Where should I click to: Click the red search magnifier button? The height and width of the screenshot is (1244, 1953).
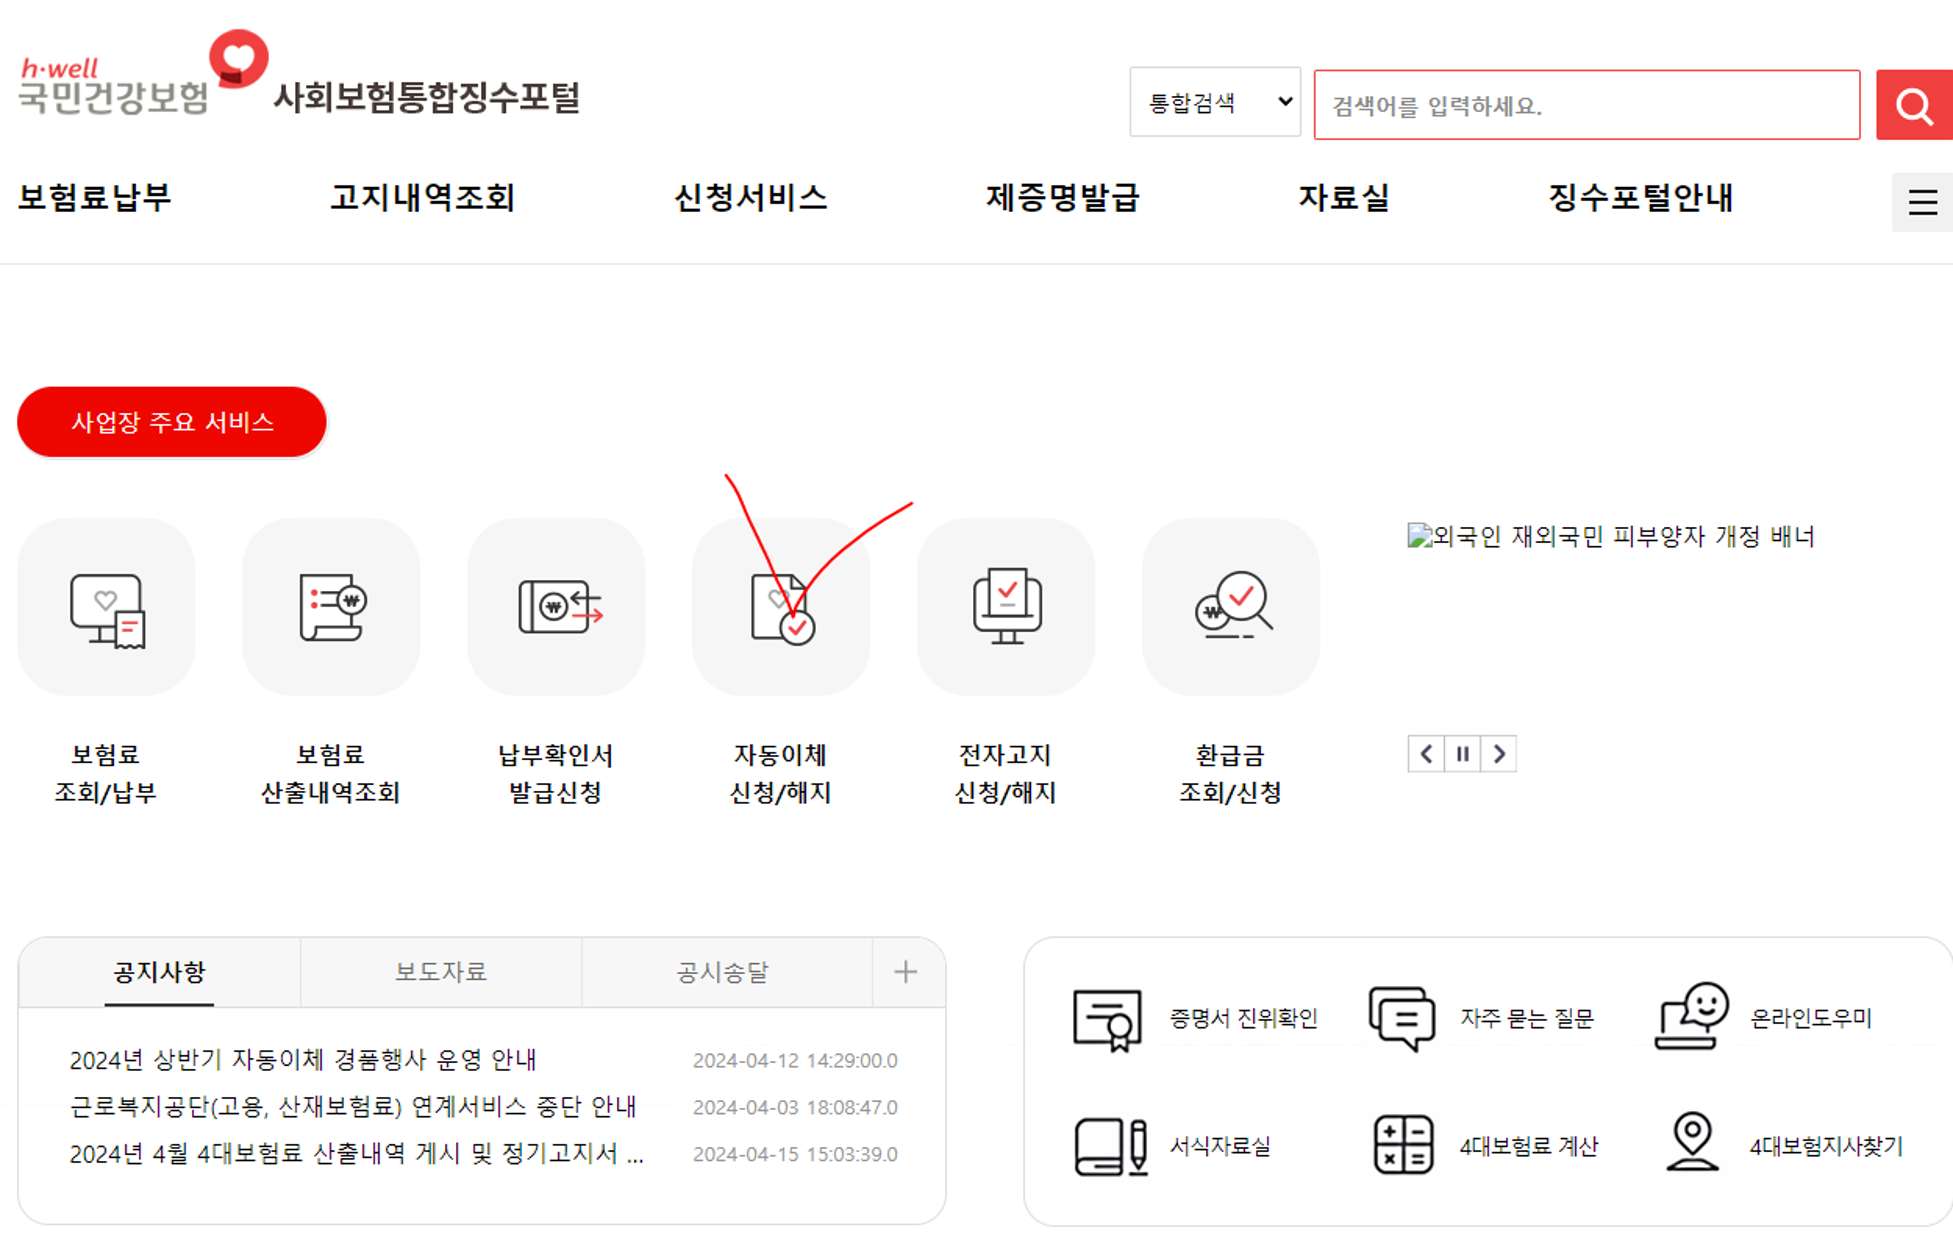tap(1913, 105)
